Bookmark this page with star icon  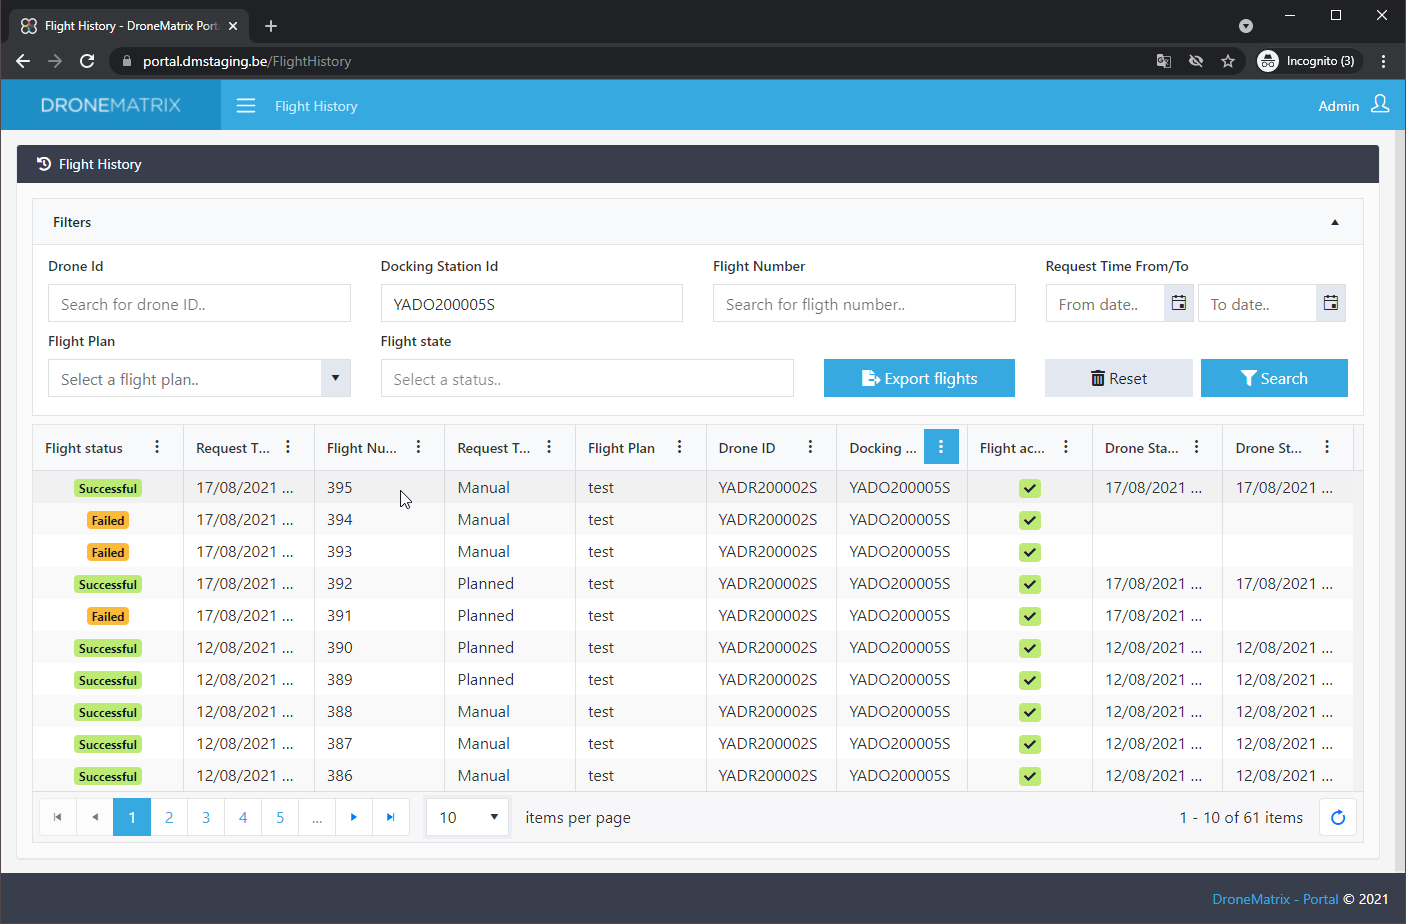pyautogui.click(x=1228, y=61)
